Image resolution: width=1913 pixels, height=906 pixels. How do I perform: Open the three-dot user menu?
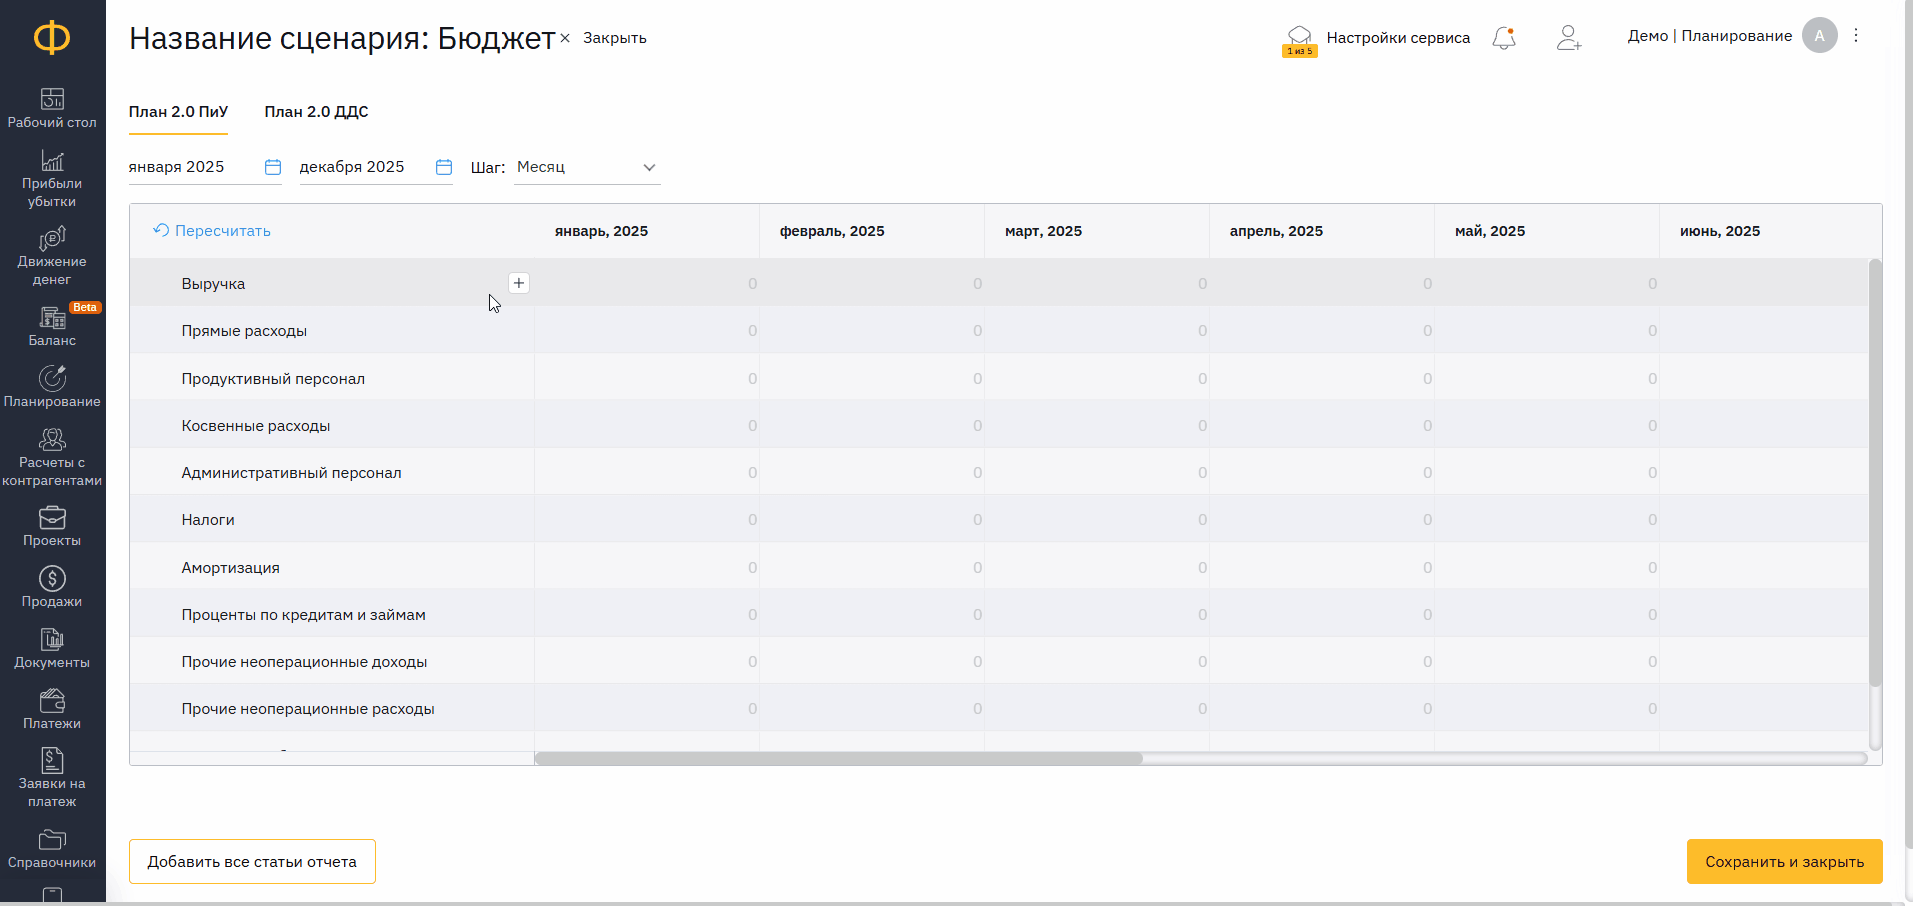click(x=1856, y=36)
